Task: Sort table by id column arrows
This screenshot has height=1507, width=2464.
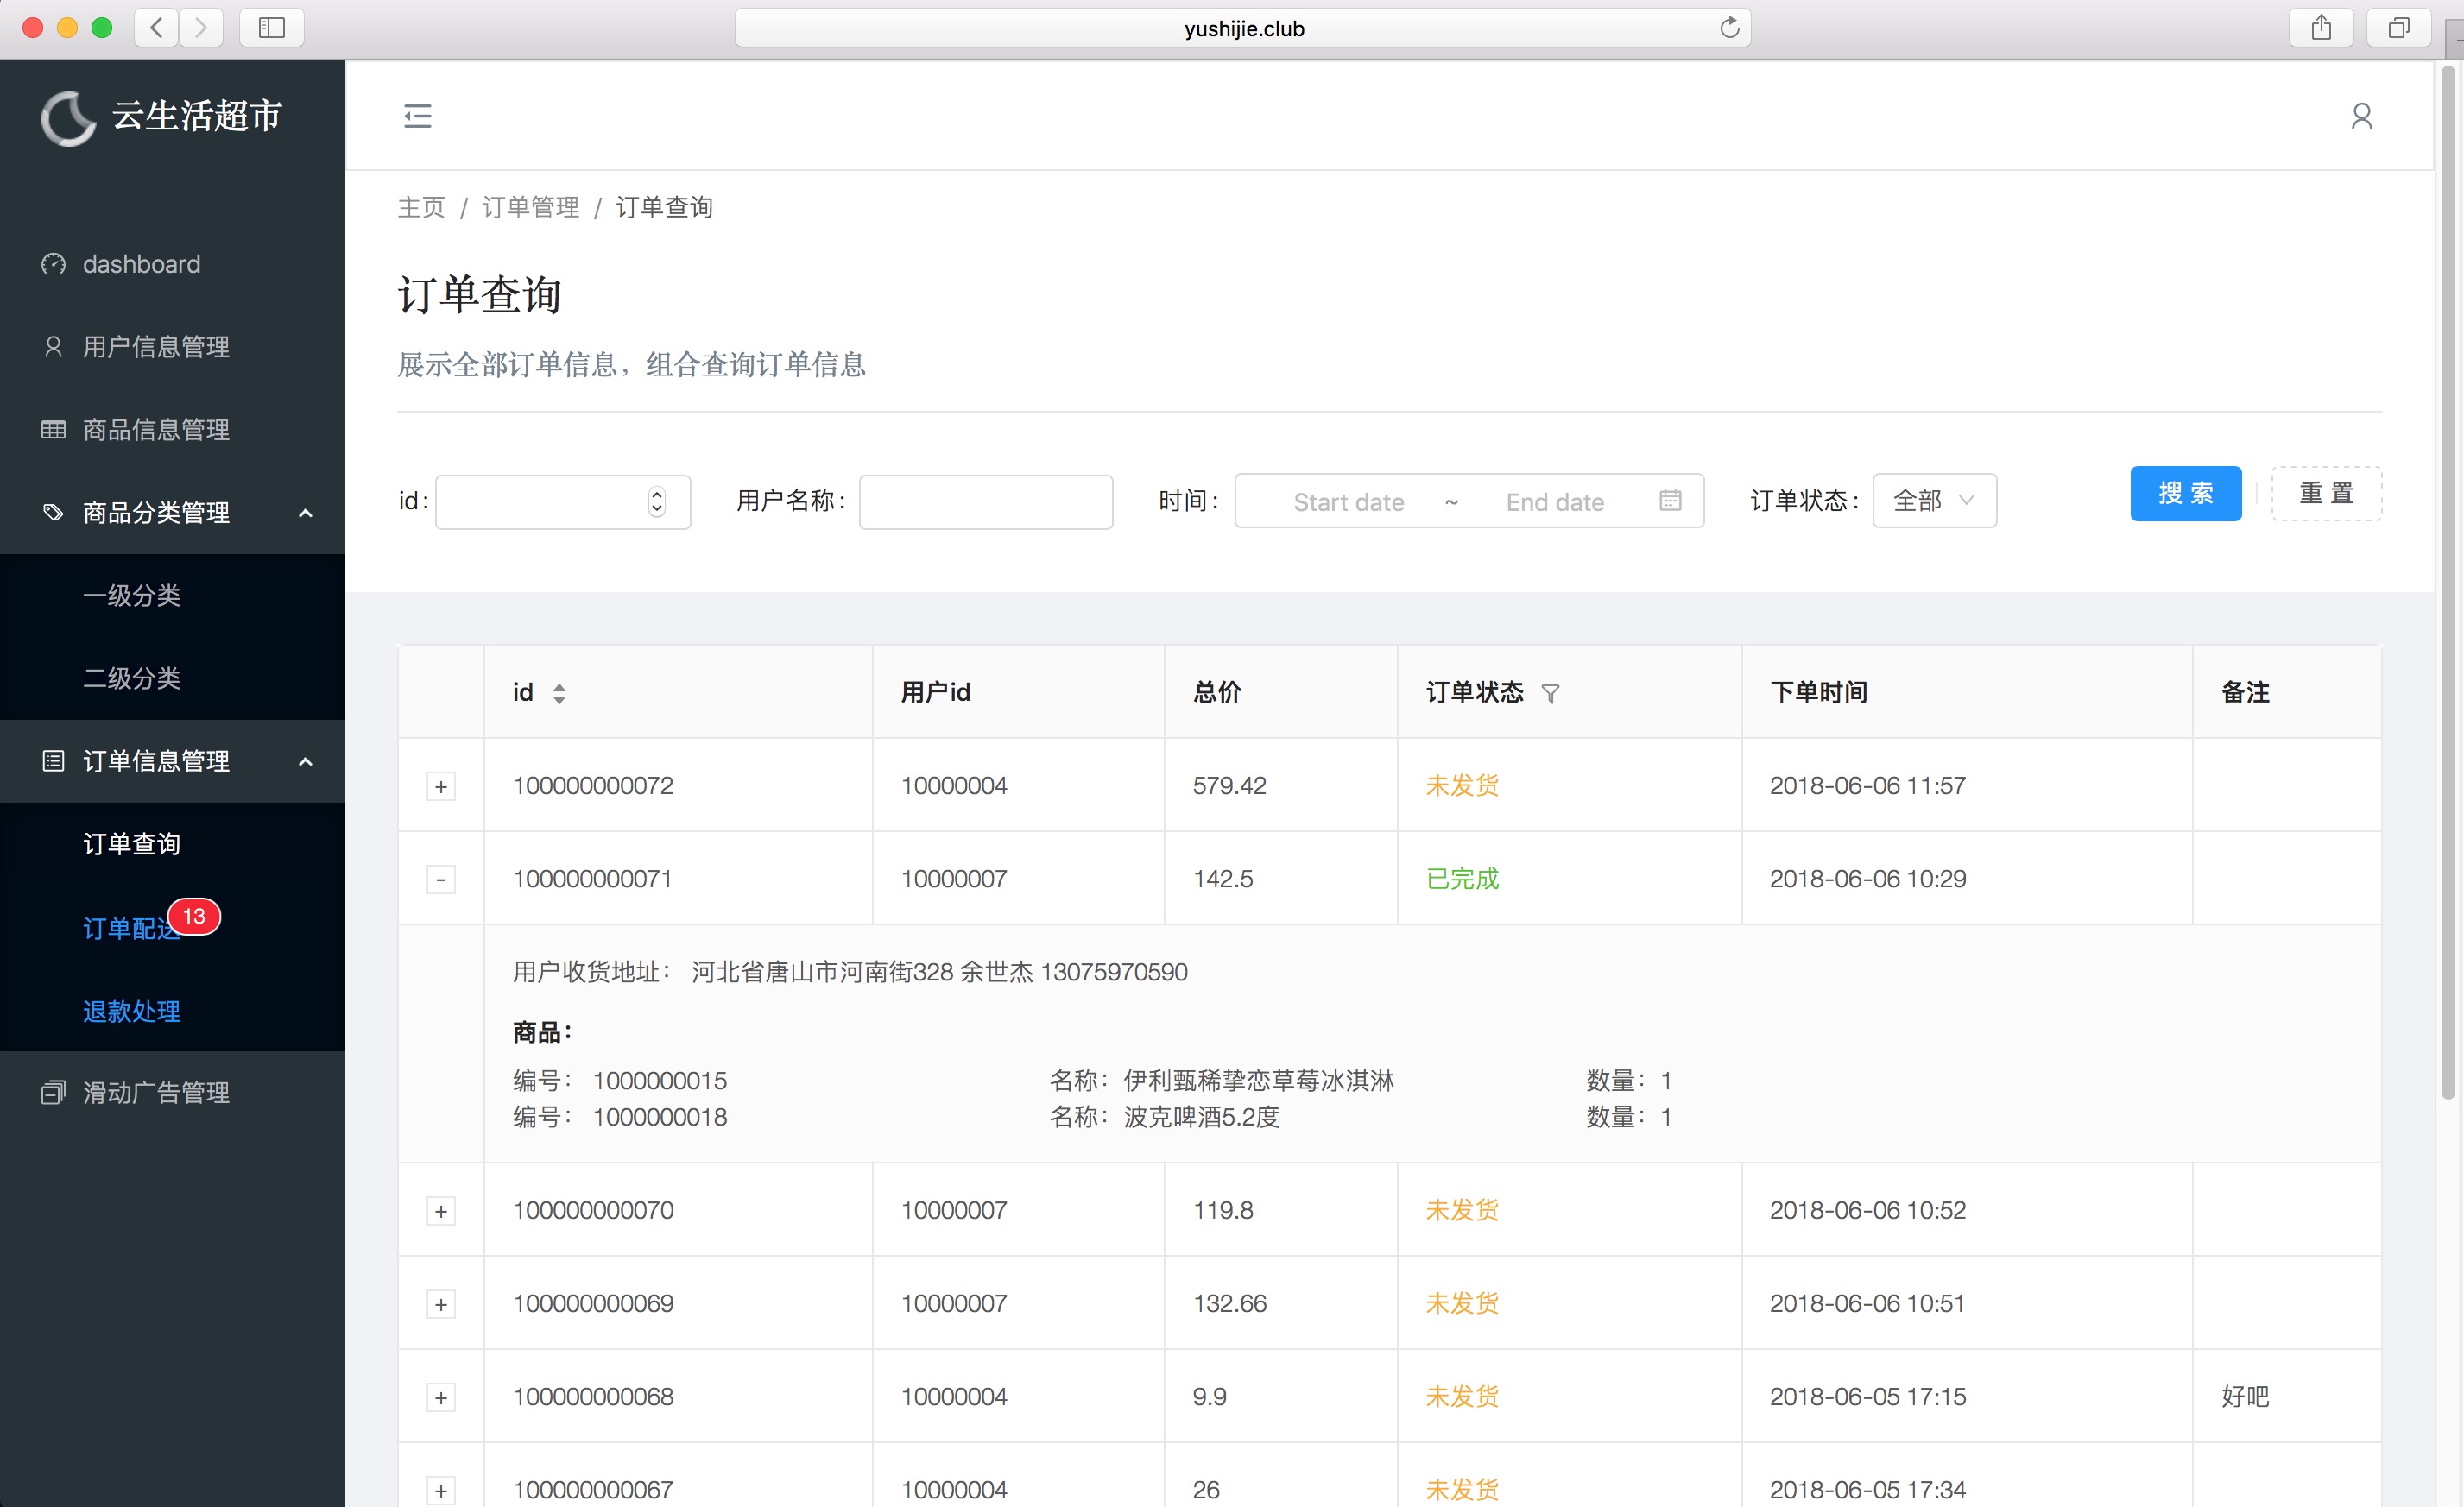Action: 559,693
